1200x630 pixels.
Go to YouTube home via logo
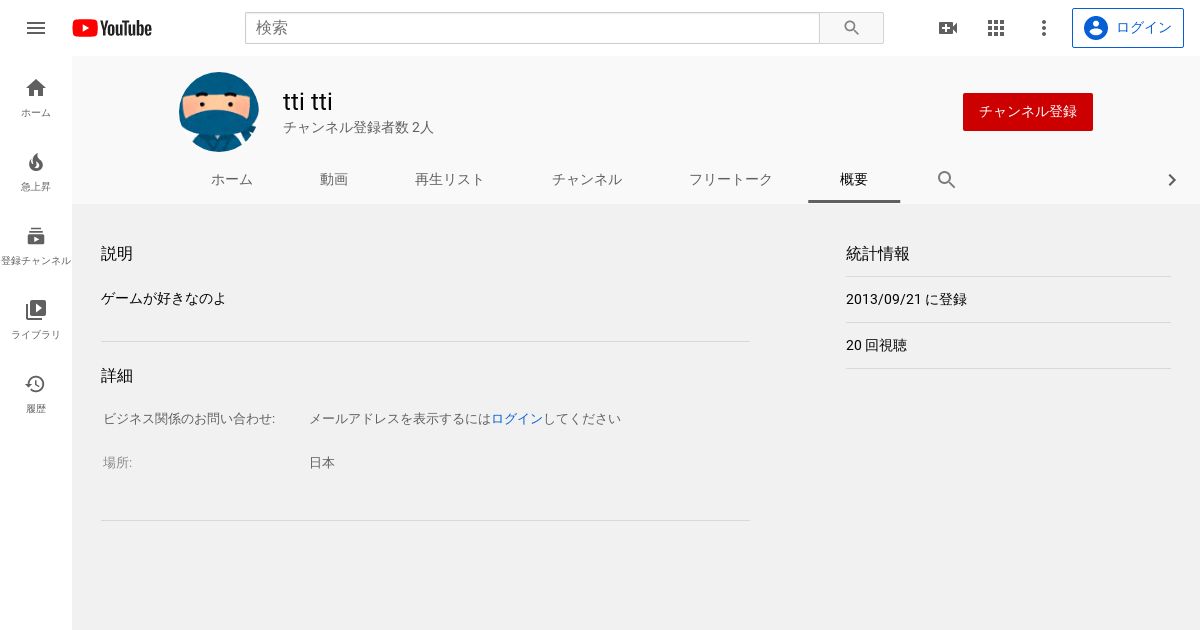coord(112,28)
